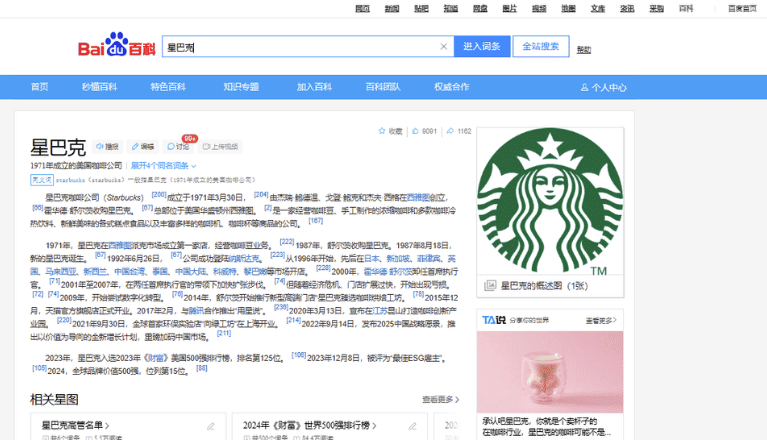
Task: Click the 99+ badge on 讨论
Action: click(189, 138)
